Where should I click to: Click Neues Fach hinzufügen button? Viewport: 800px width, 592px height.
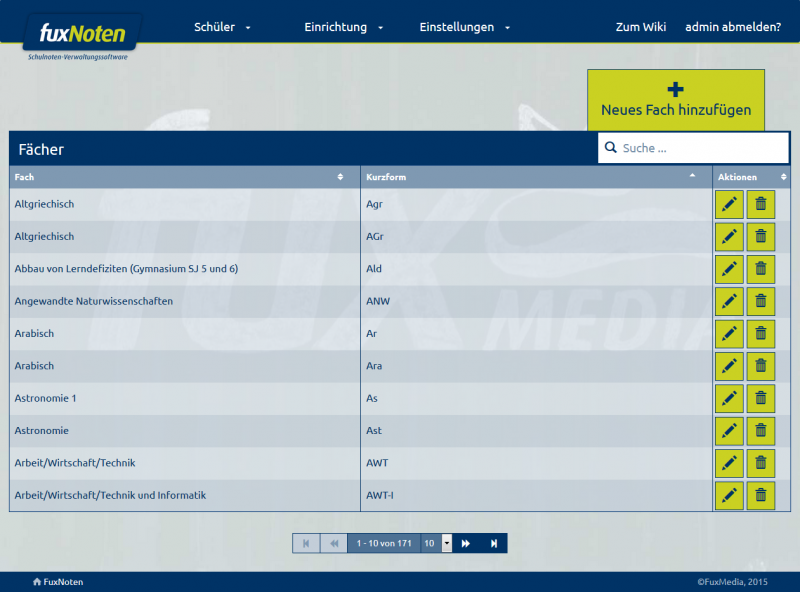pos(676,101)
